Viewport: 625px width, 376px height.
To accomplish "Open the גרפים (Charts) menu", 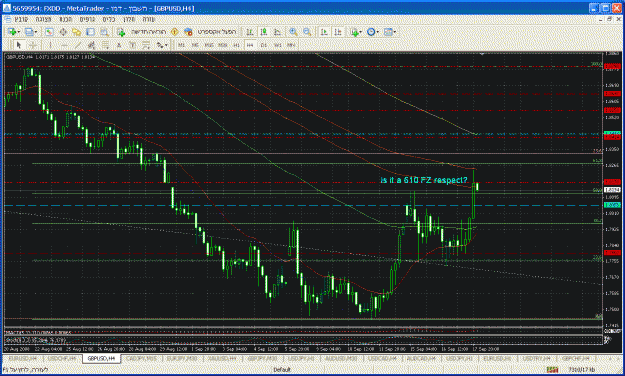I will 87,19.
